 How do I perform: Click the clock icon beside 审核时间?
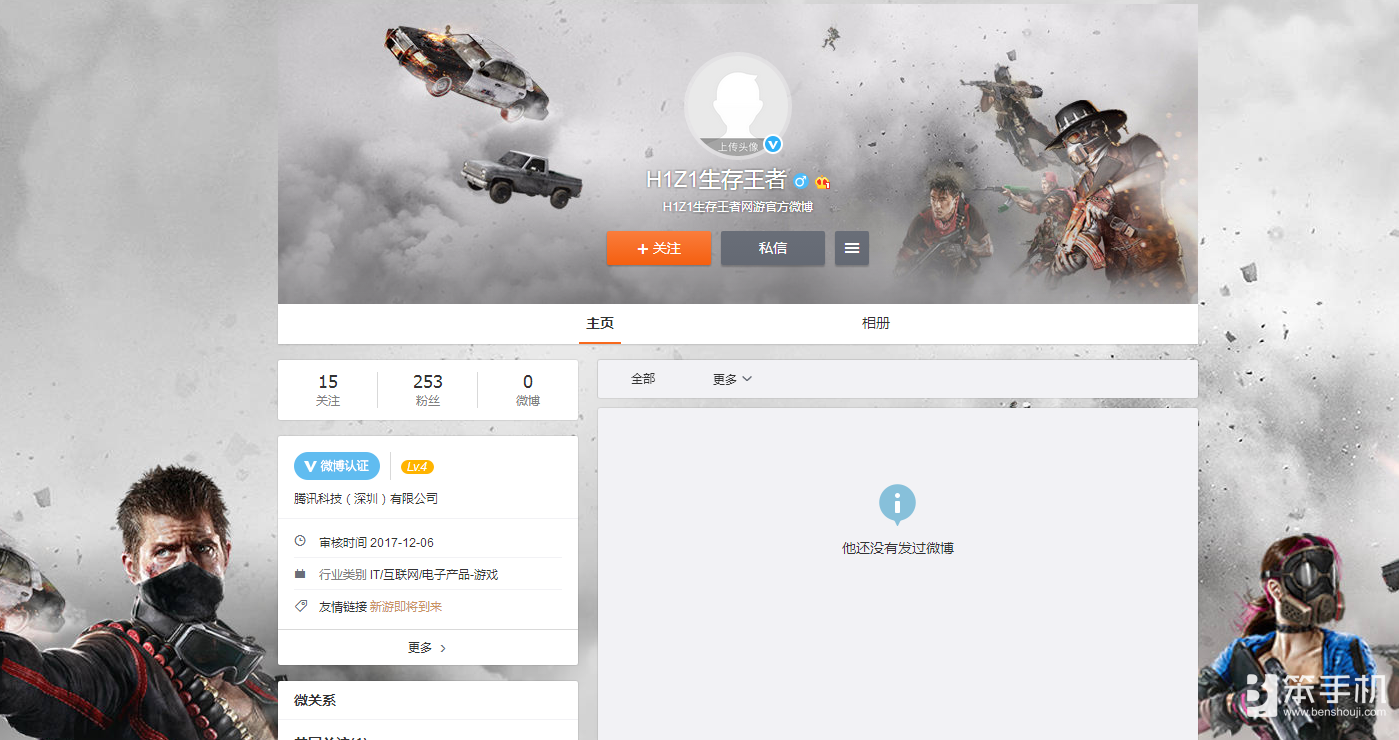pos(300,541)
